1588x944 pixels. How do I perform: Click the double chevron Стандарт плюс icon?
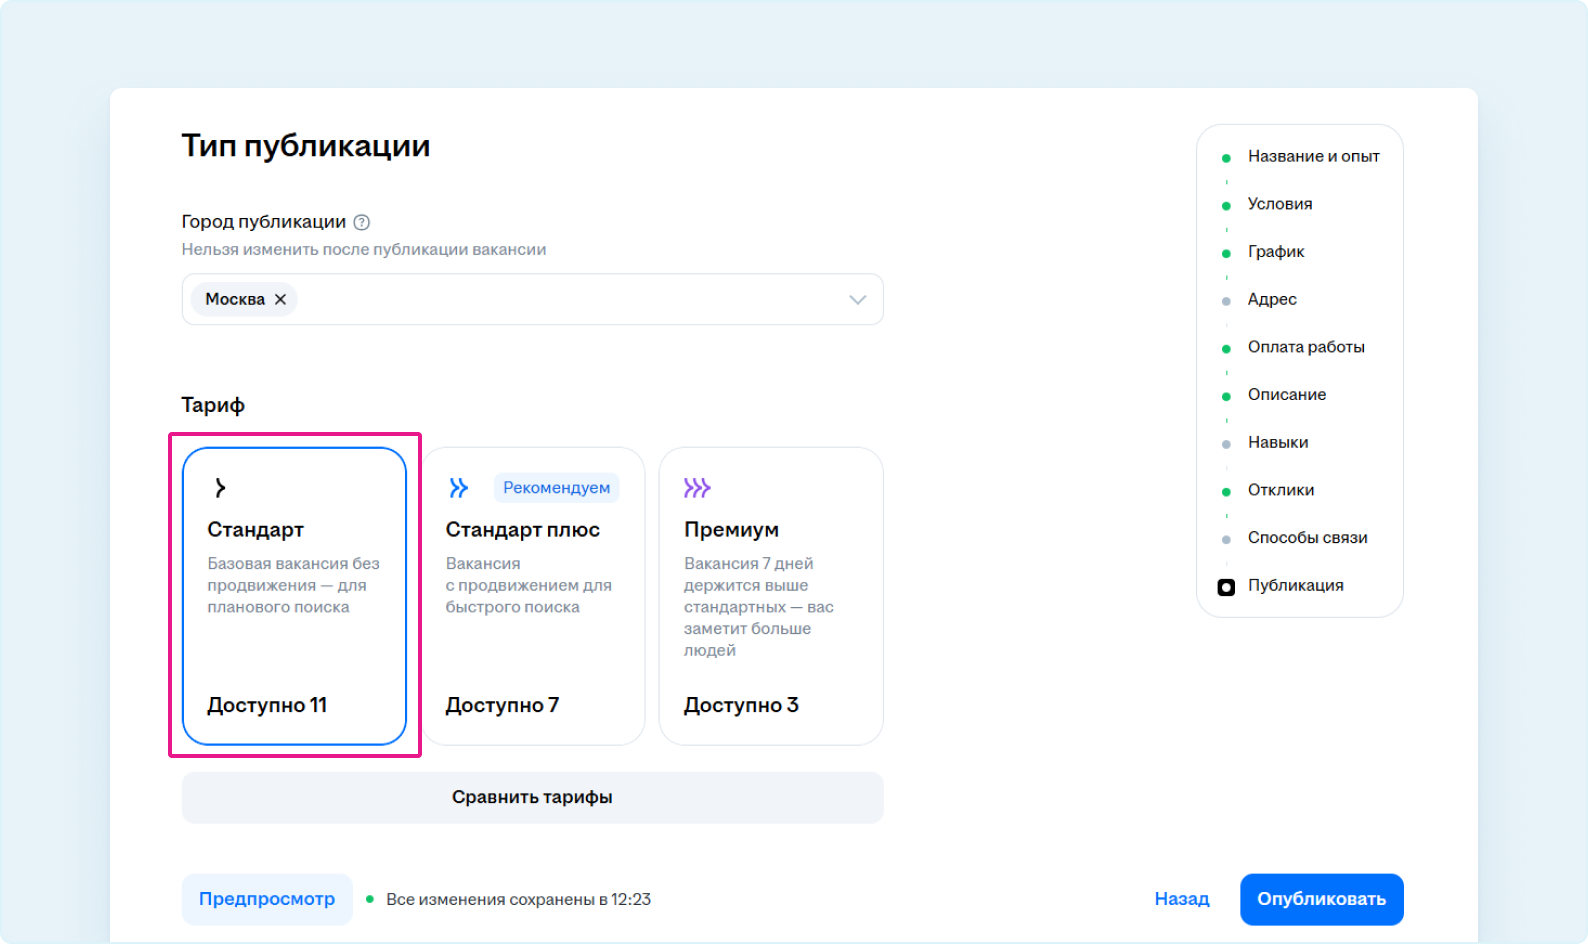point(458,487)
